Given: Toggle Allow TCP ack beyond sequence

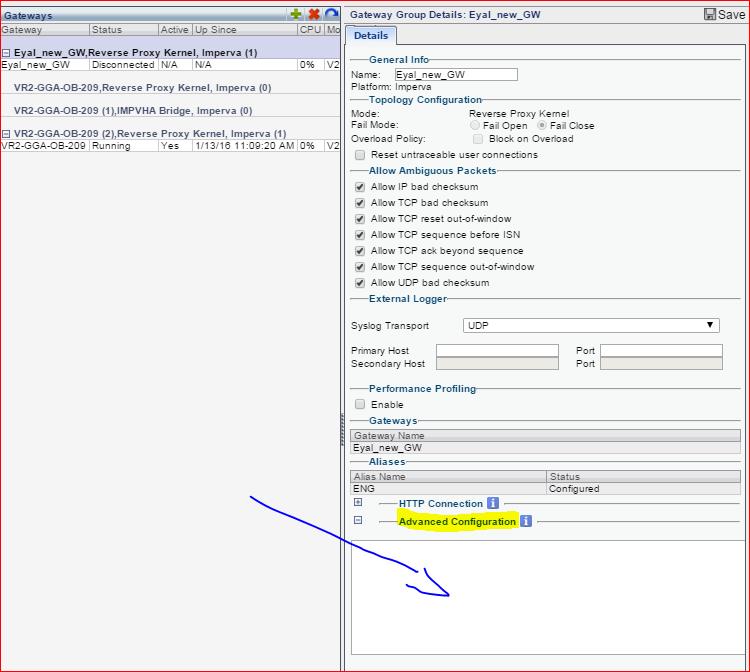Looking at the screenshot, I should 360,251.
